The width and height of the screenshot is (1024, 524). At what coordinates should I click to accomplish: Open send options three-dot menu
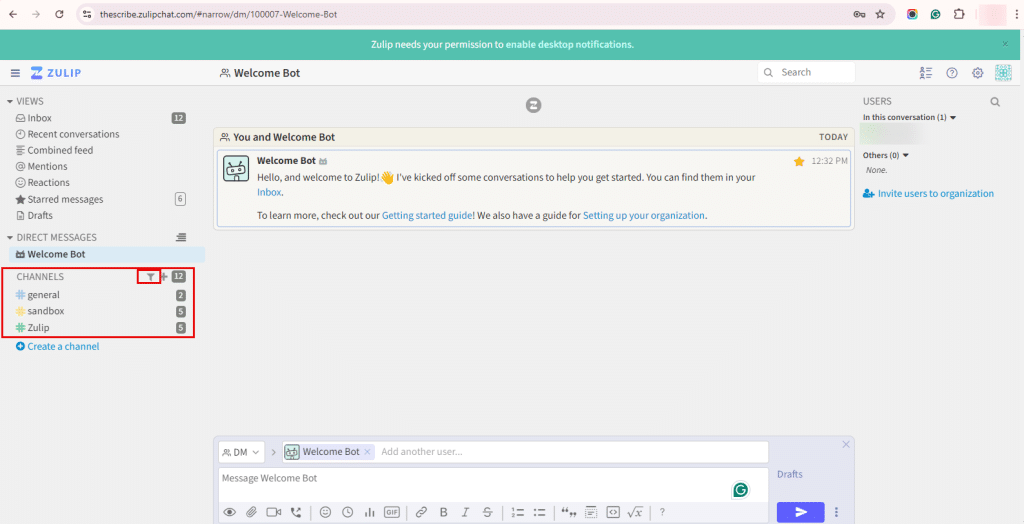click(x=836, y=512)
